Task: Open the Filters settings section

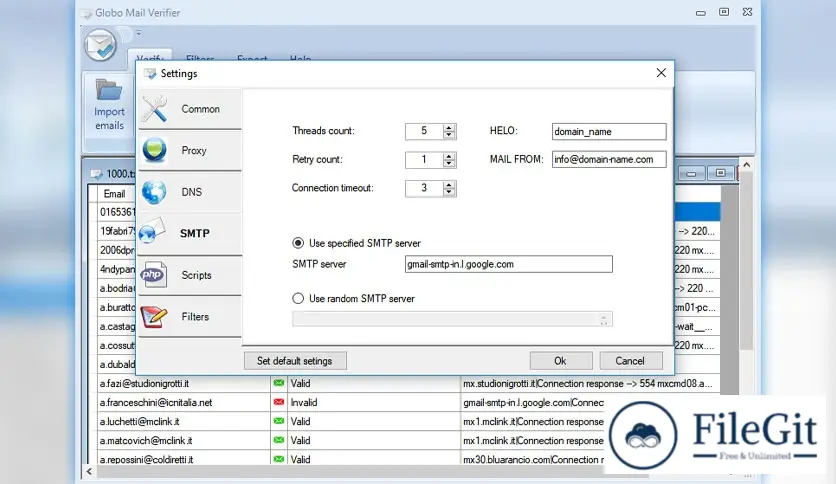Action: pos(190,317)
